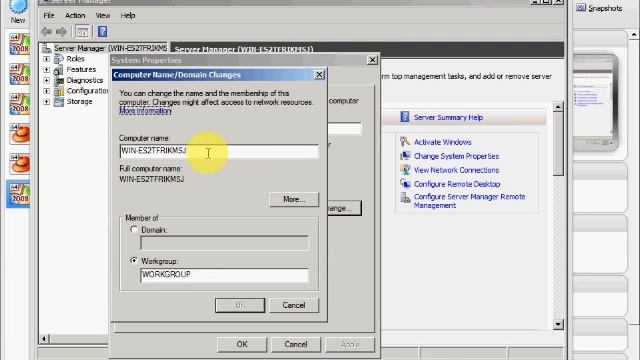This screenshot has width=640, height=360.
Task: Click the View Network Connections icon
Action: click(x=405, y=170)
